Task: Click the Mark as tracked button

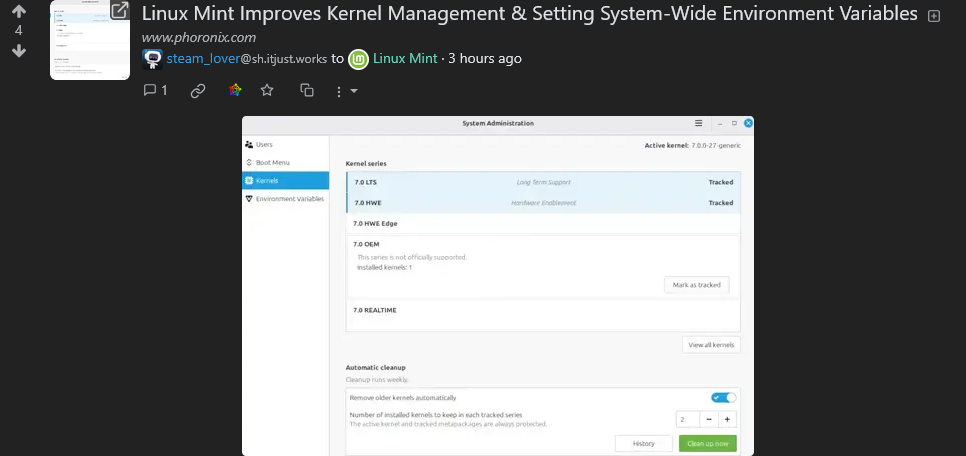Action: pos(697,285)
